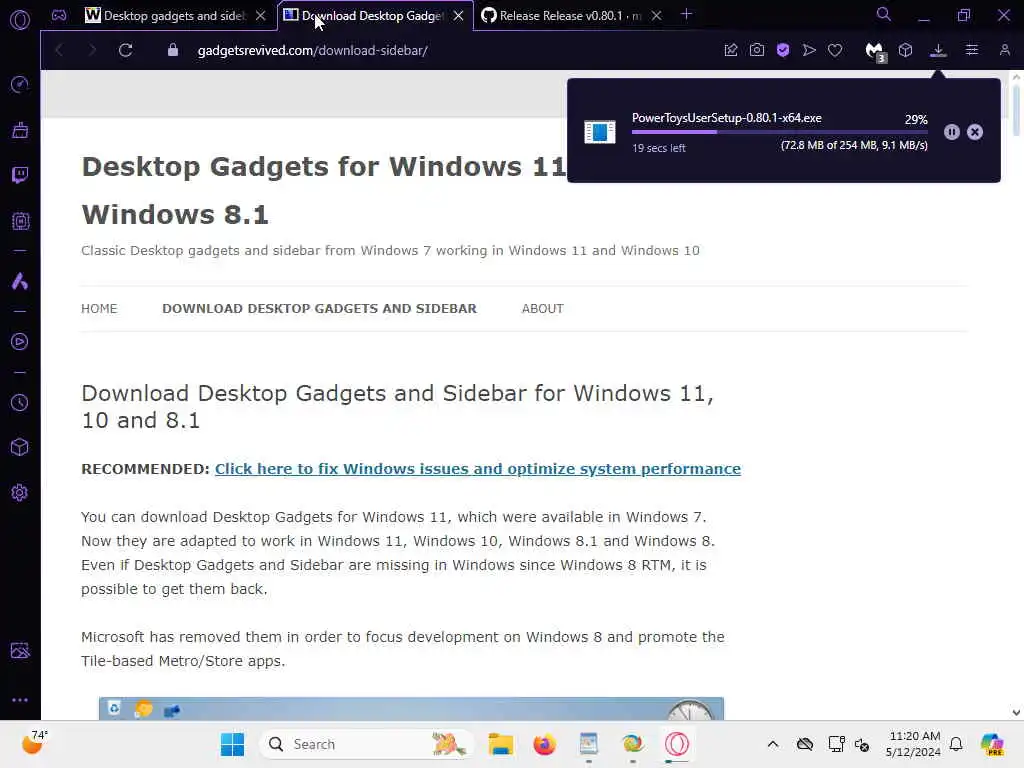Open Extensions cube icon in sidebar
1024x768 pixels.
20,447
